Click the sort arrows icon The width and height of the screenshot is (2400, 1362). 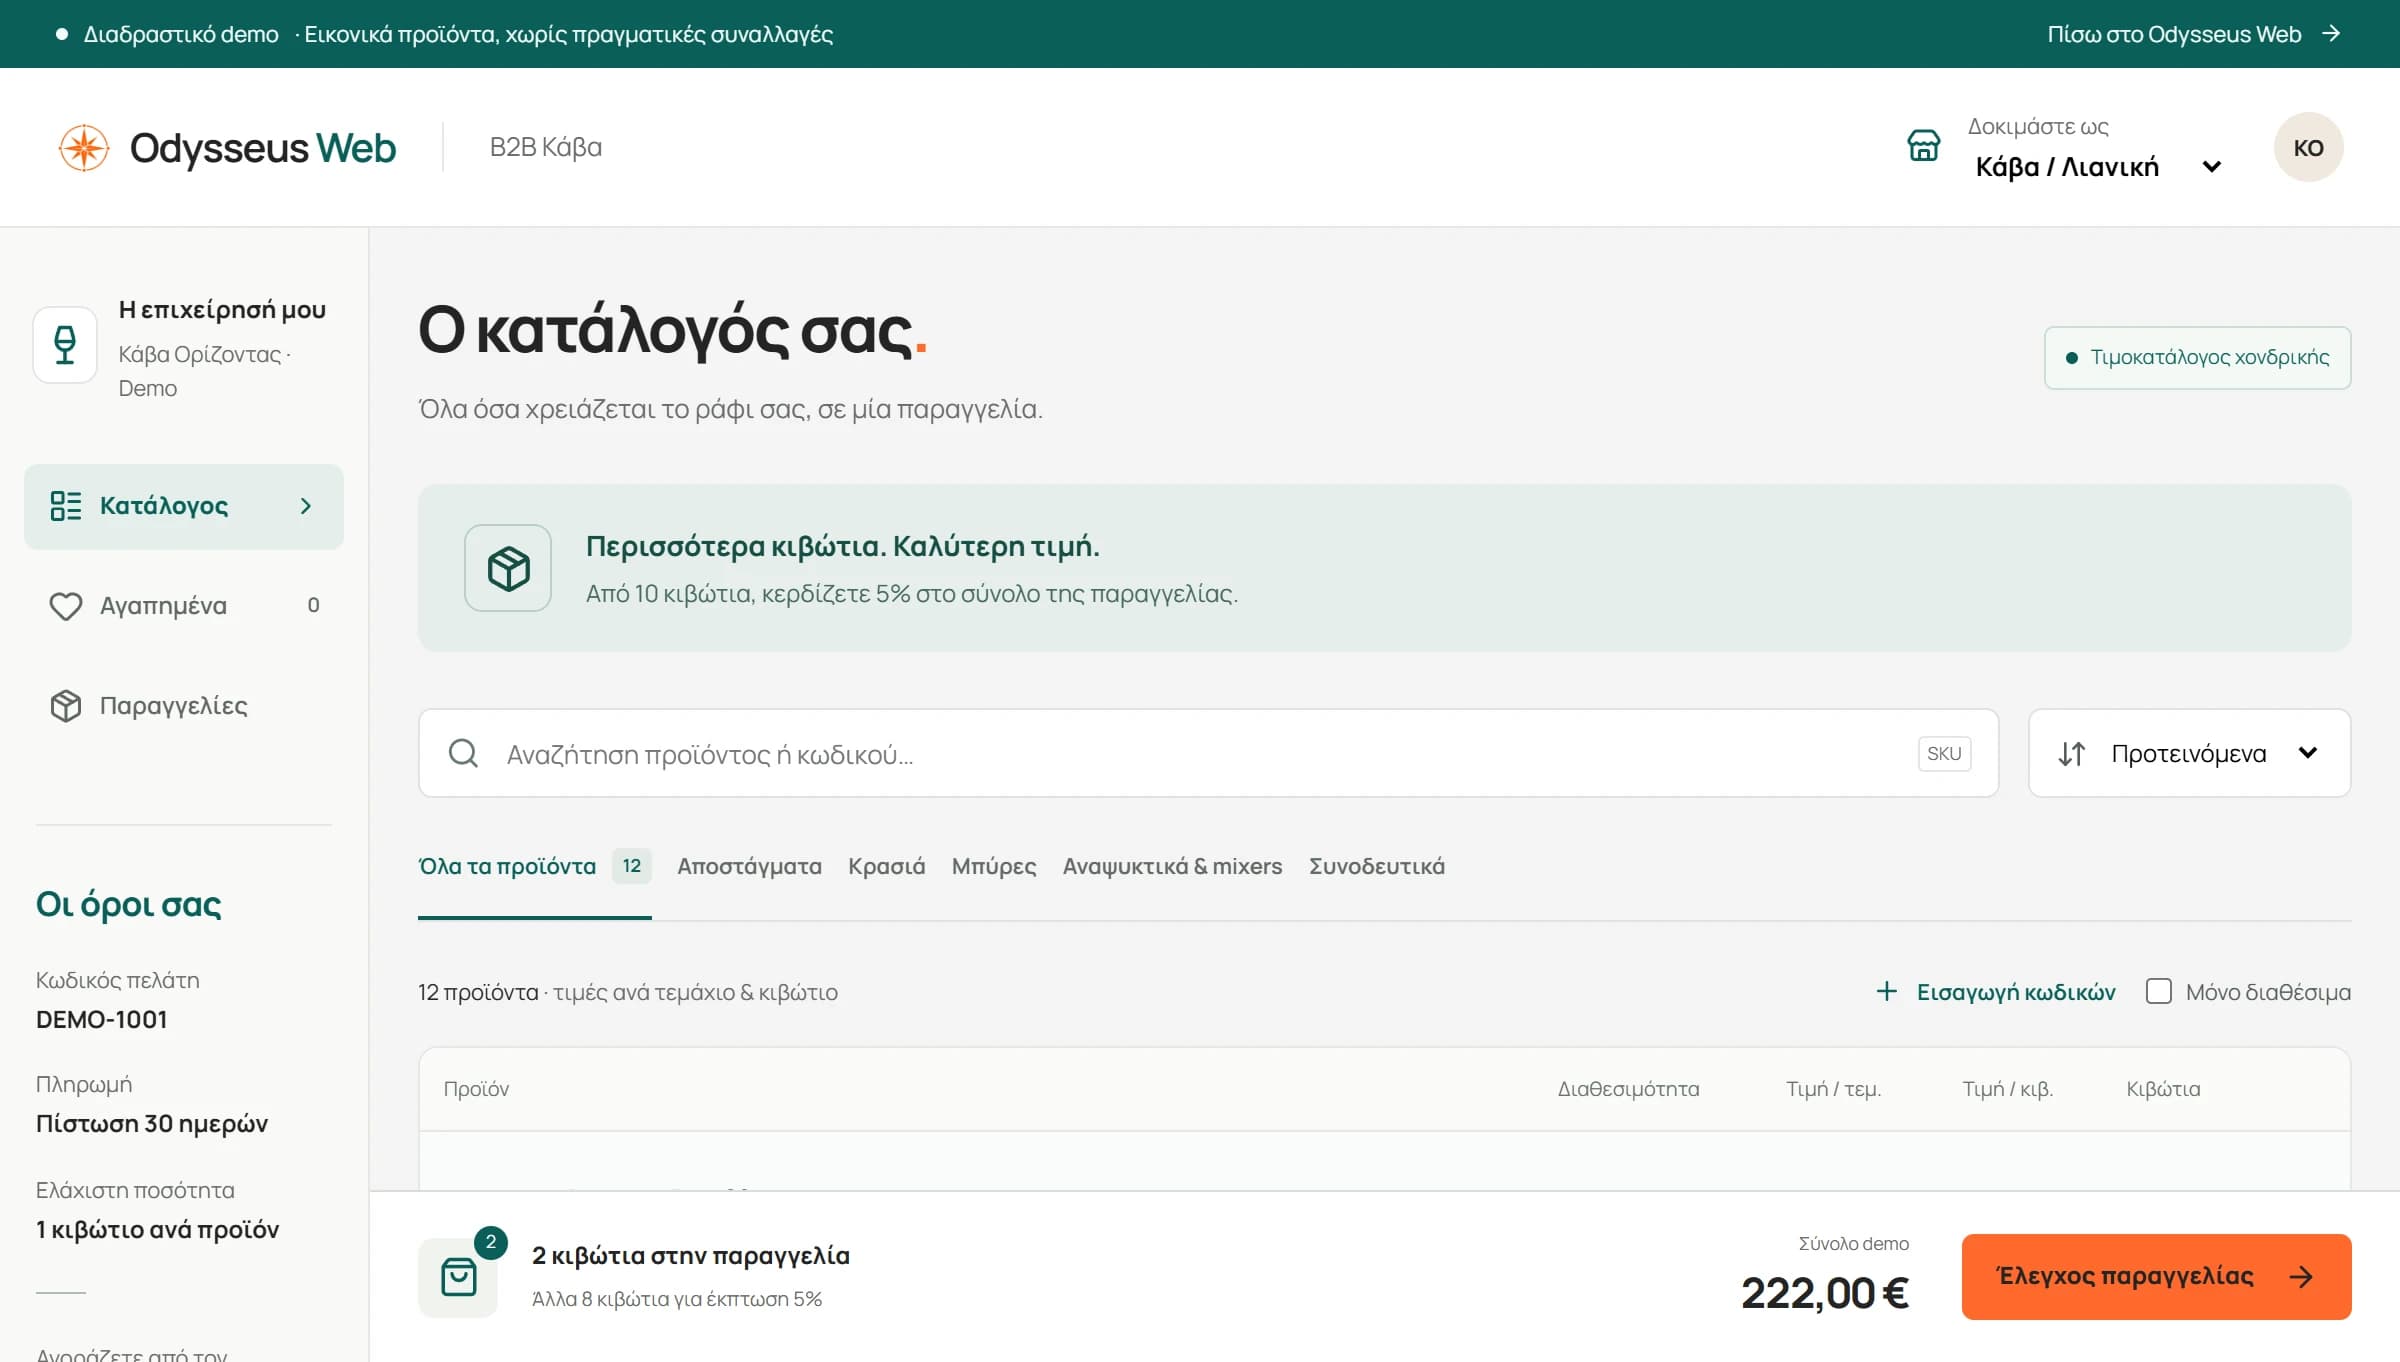pos(2072,754)
